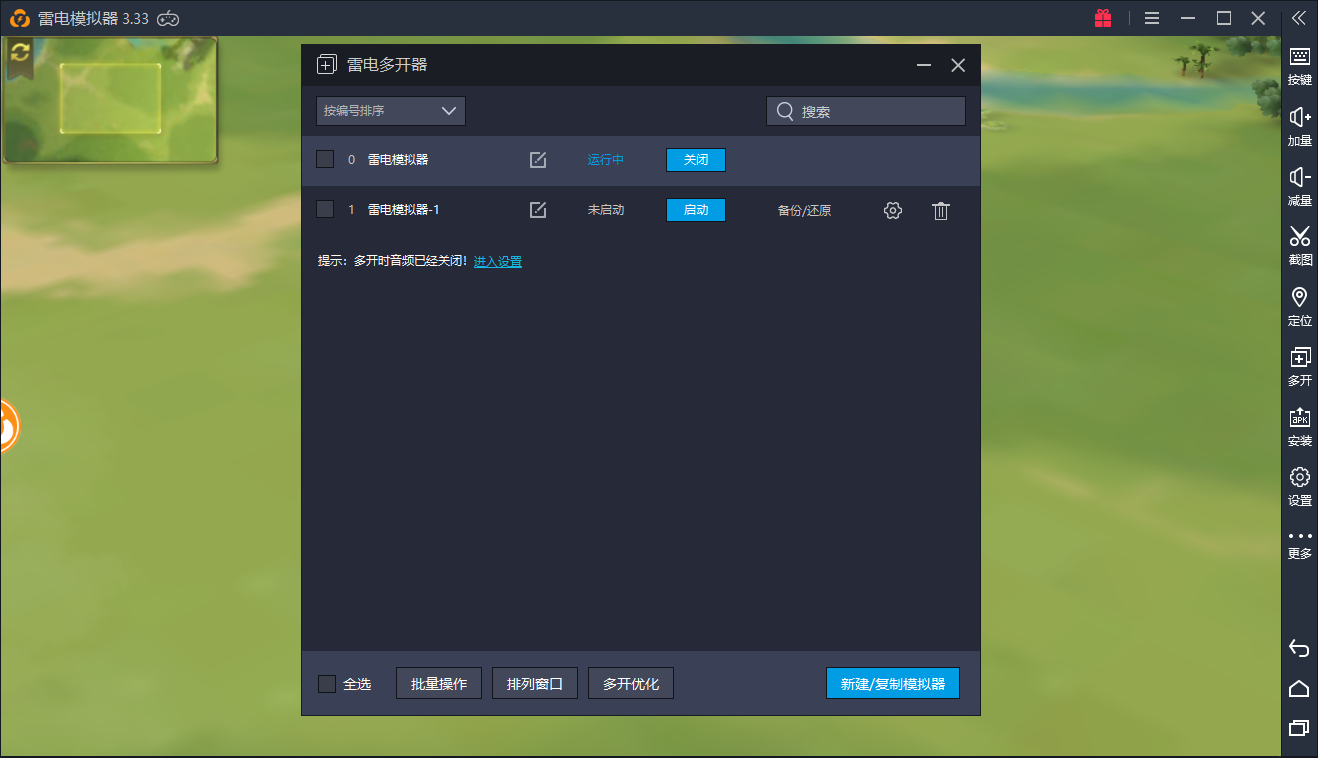The height and width of the screenshot is (758, 1318).
Task: Open the 按编号排序 sort dropdown
Action: click(x=391, y=111)
